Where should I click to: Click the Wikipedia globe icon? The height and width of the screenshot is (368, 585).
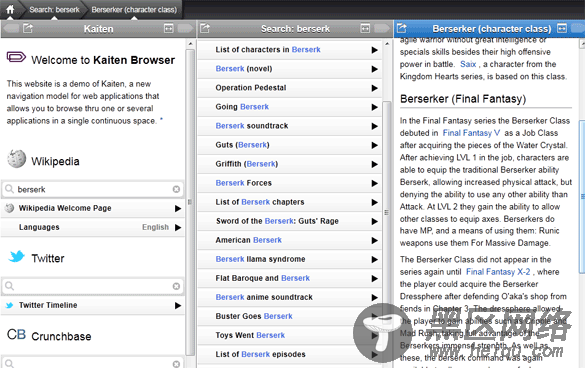point(16,159)
